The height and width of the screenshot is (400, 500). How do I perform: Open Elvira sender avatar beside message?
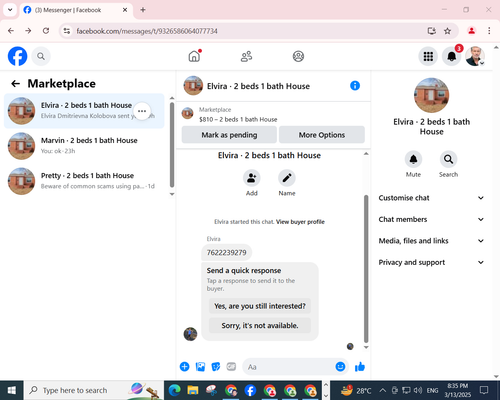tap(190, 334)
